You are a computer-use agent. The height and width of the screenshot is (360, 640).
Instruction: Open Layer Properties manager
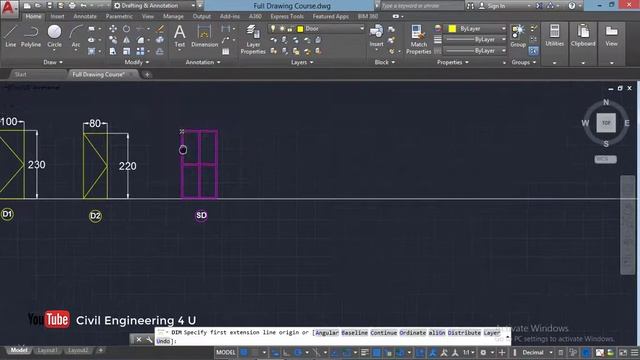pyautogui.click(x=253, y=39)
